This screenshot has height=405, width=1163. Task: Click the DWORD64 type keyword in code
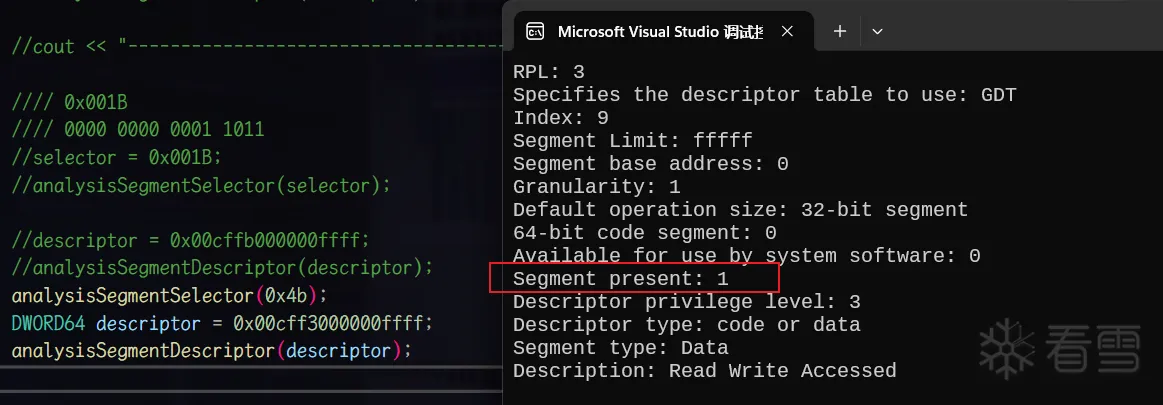click(50, 323)
